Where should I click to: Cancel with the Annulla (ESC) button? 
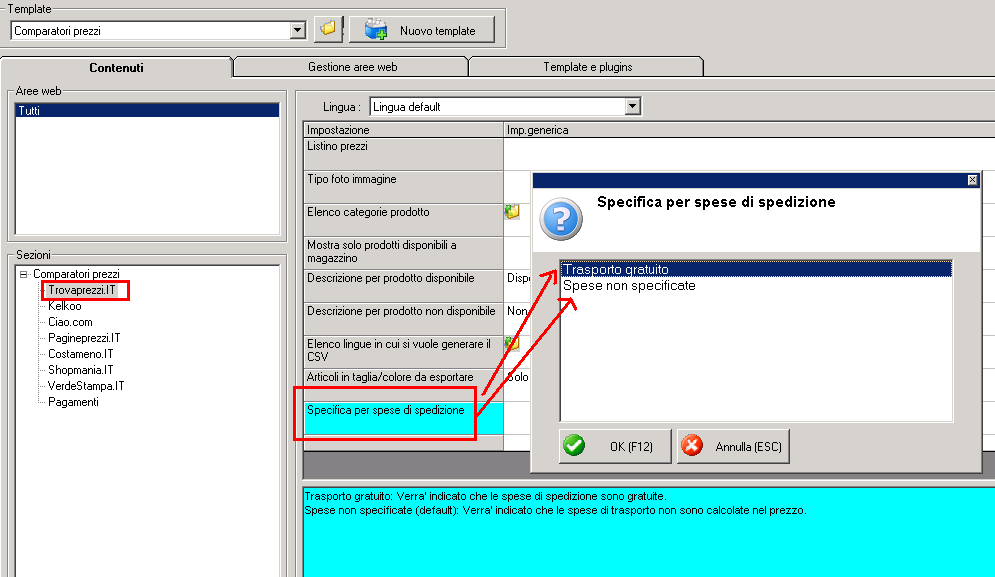coord(733,446)
